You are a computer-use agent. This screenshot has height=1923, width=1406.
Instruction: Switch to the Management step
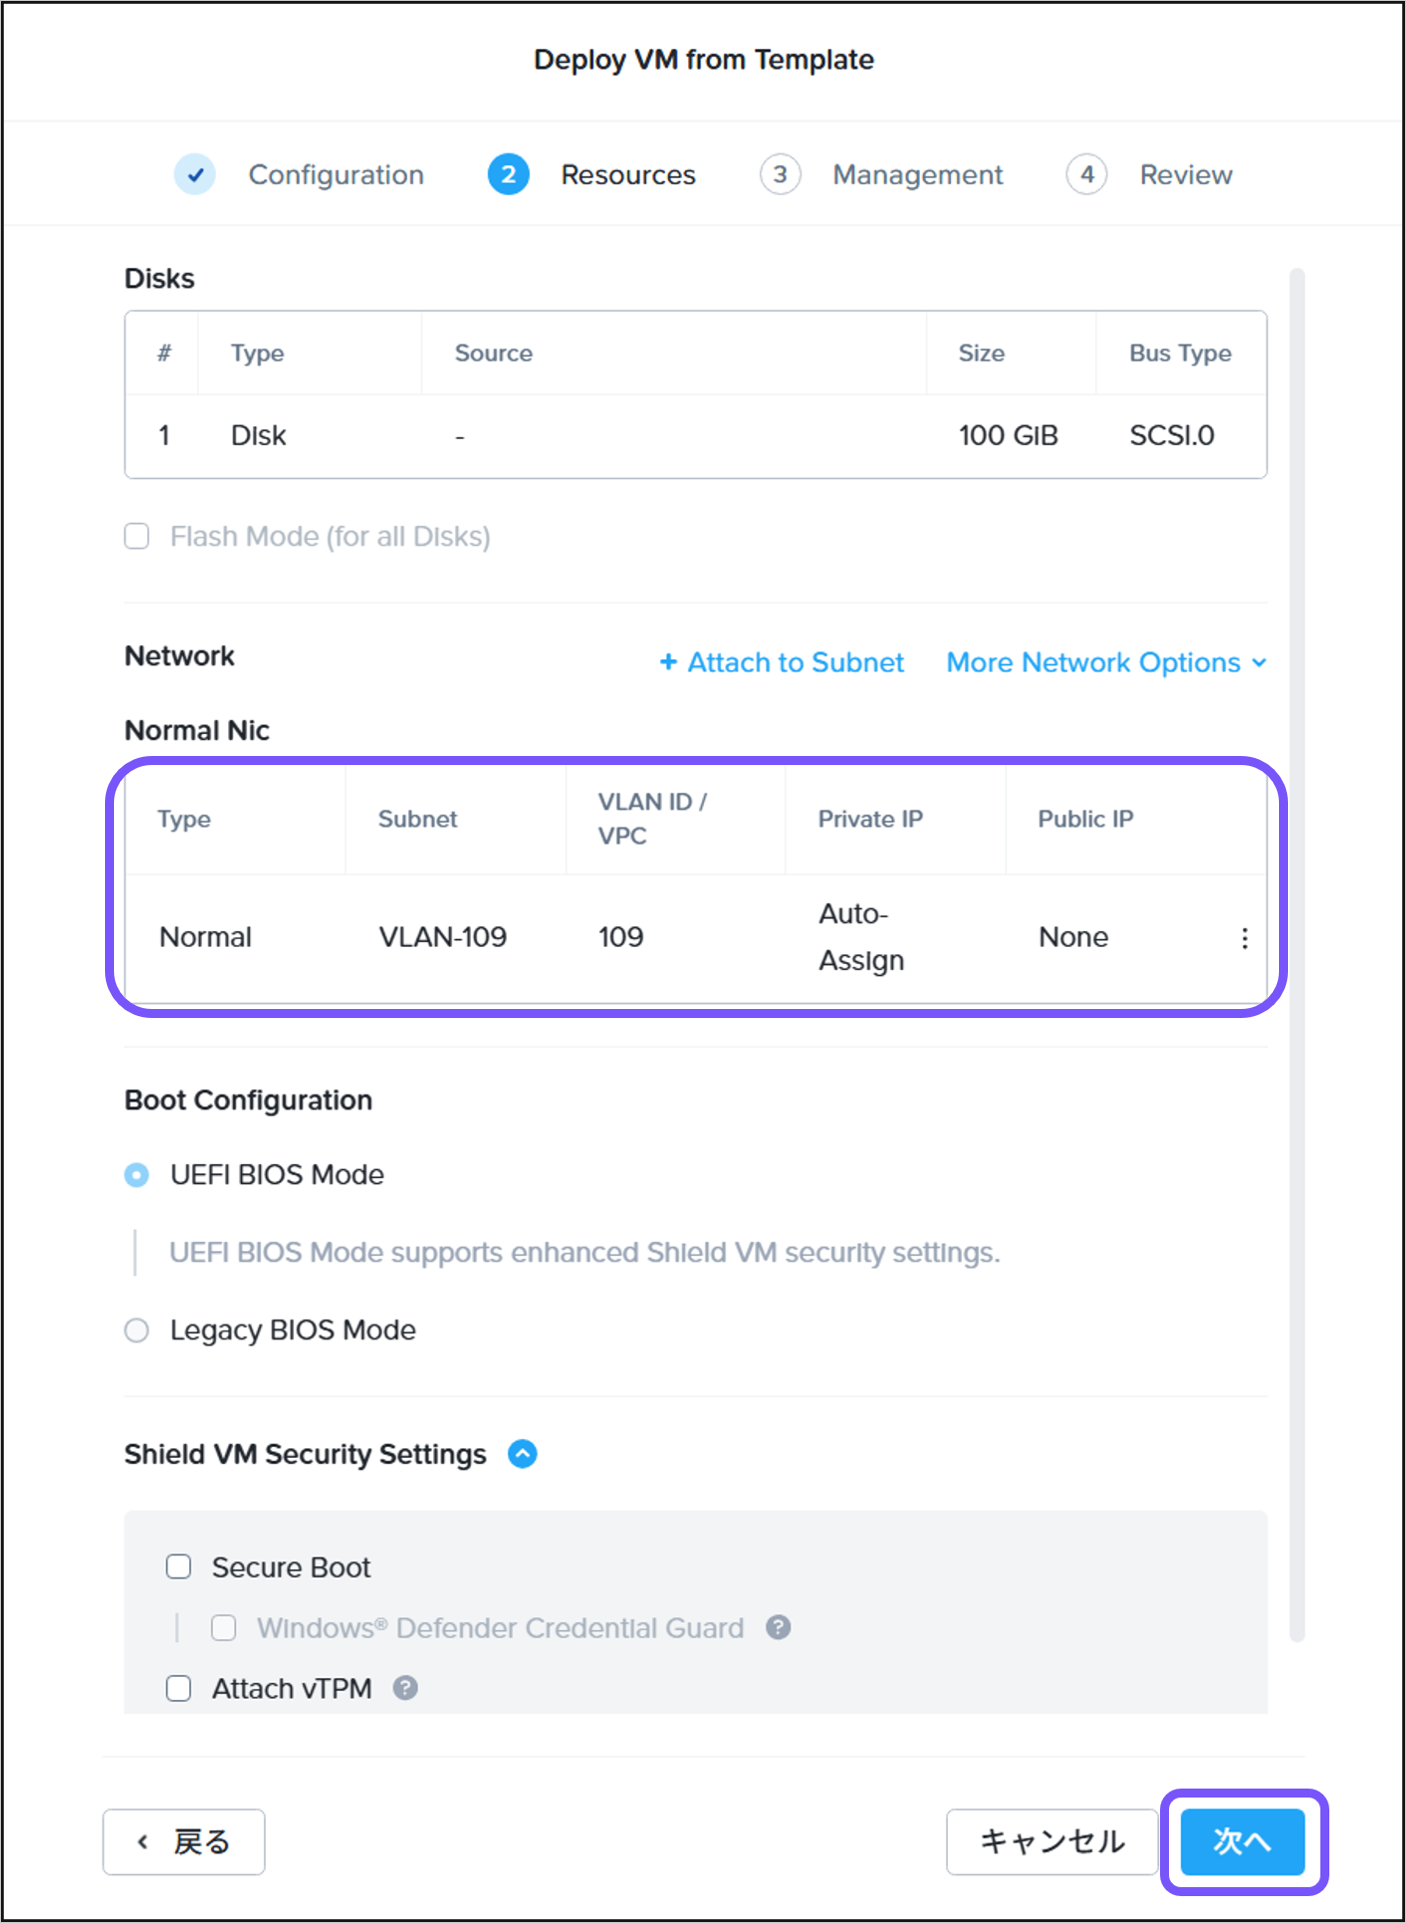coord(916,173)
